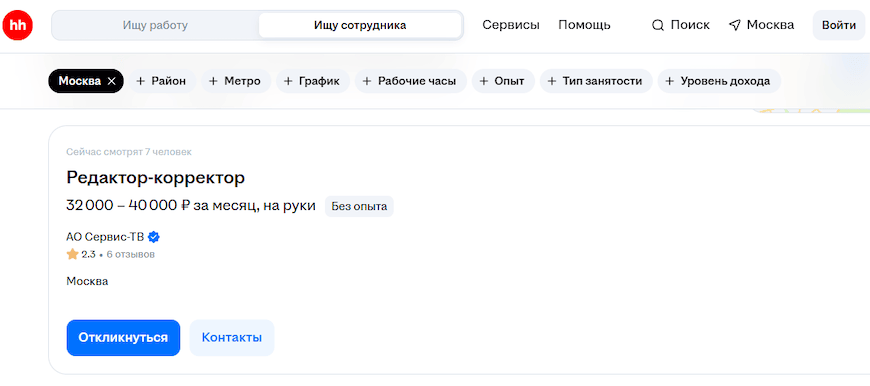This screenshot has width=870, height=386.
Task: Select the Ищу сотрудника tab
Action: (x=360, y=26)
